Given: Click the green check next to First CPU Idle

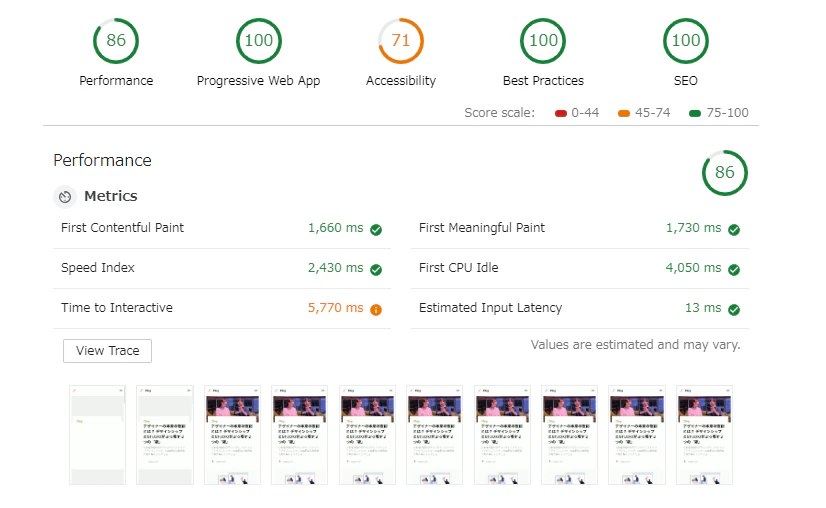Looking at the screenshot, I should (734, 270).
